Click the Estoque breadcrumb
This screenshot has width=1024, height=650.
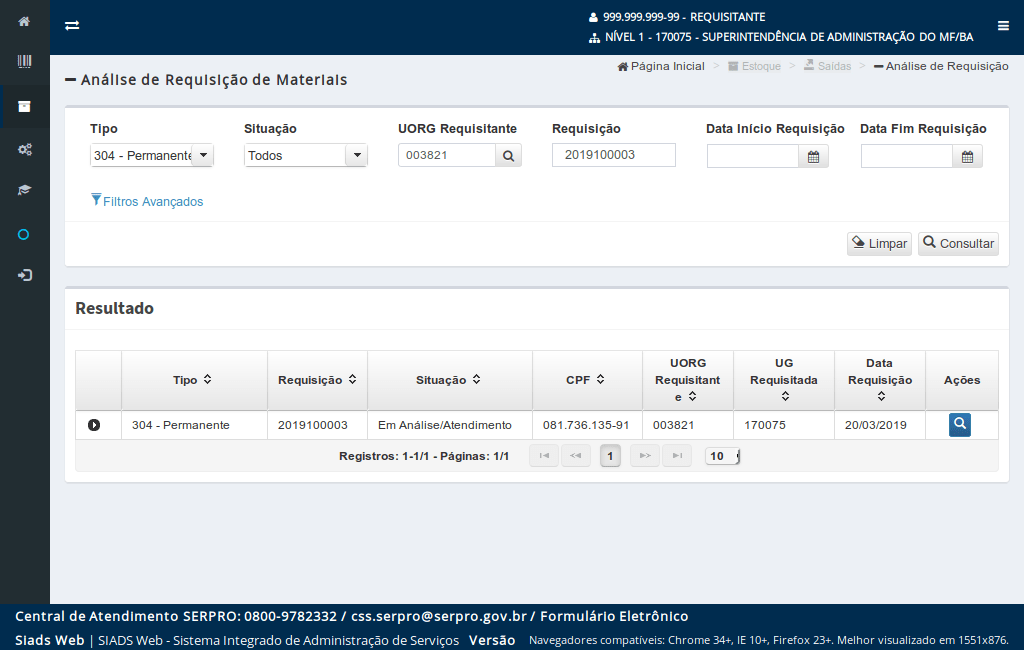[754, 66]
